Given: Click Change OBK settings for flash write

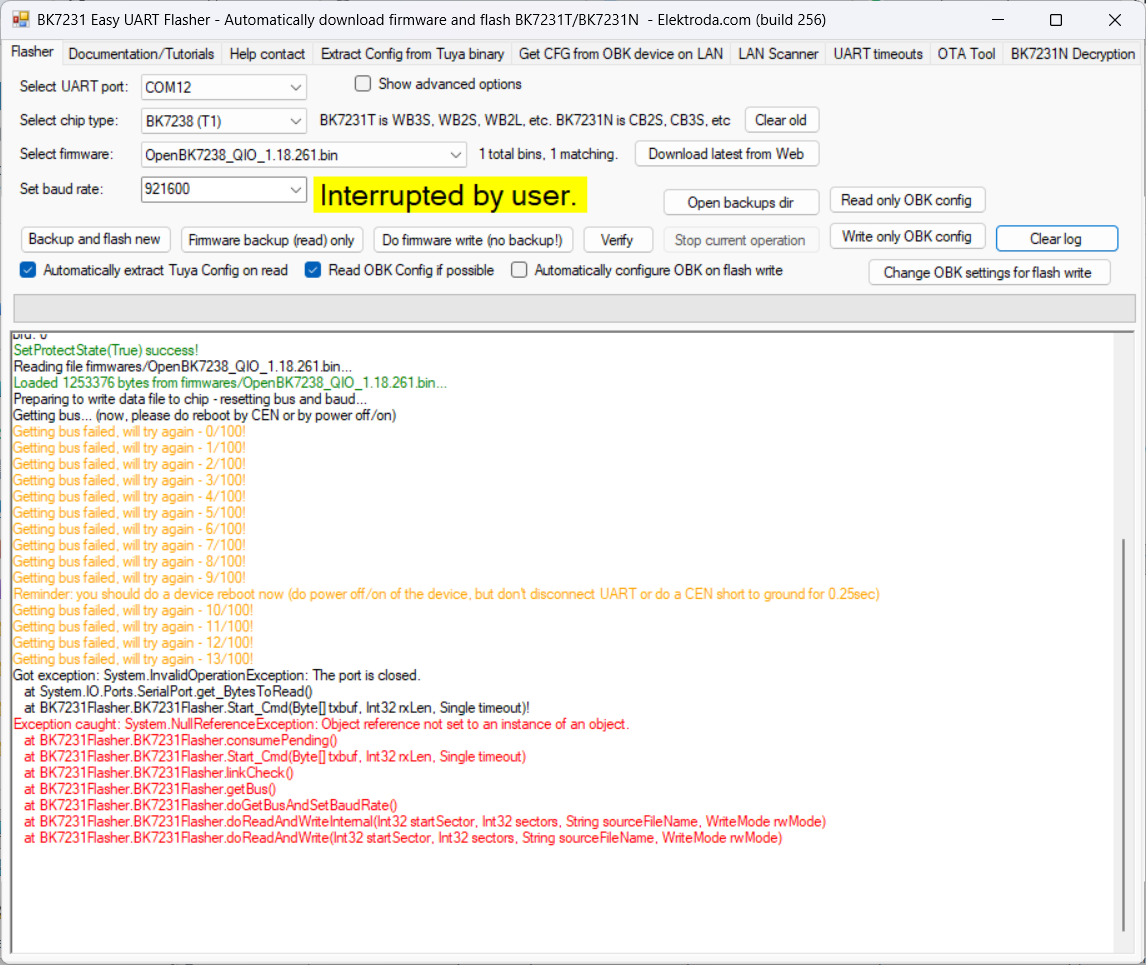Looking at the screenshot, I should pos(988,272).
